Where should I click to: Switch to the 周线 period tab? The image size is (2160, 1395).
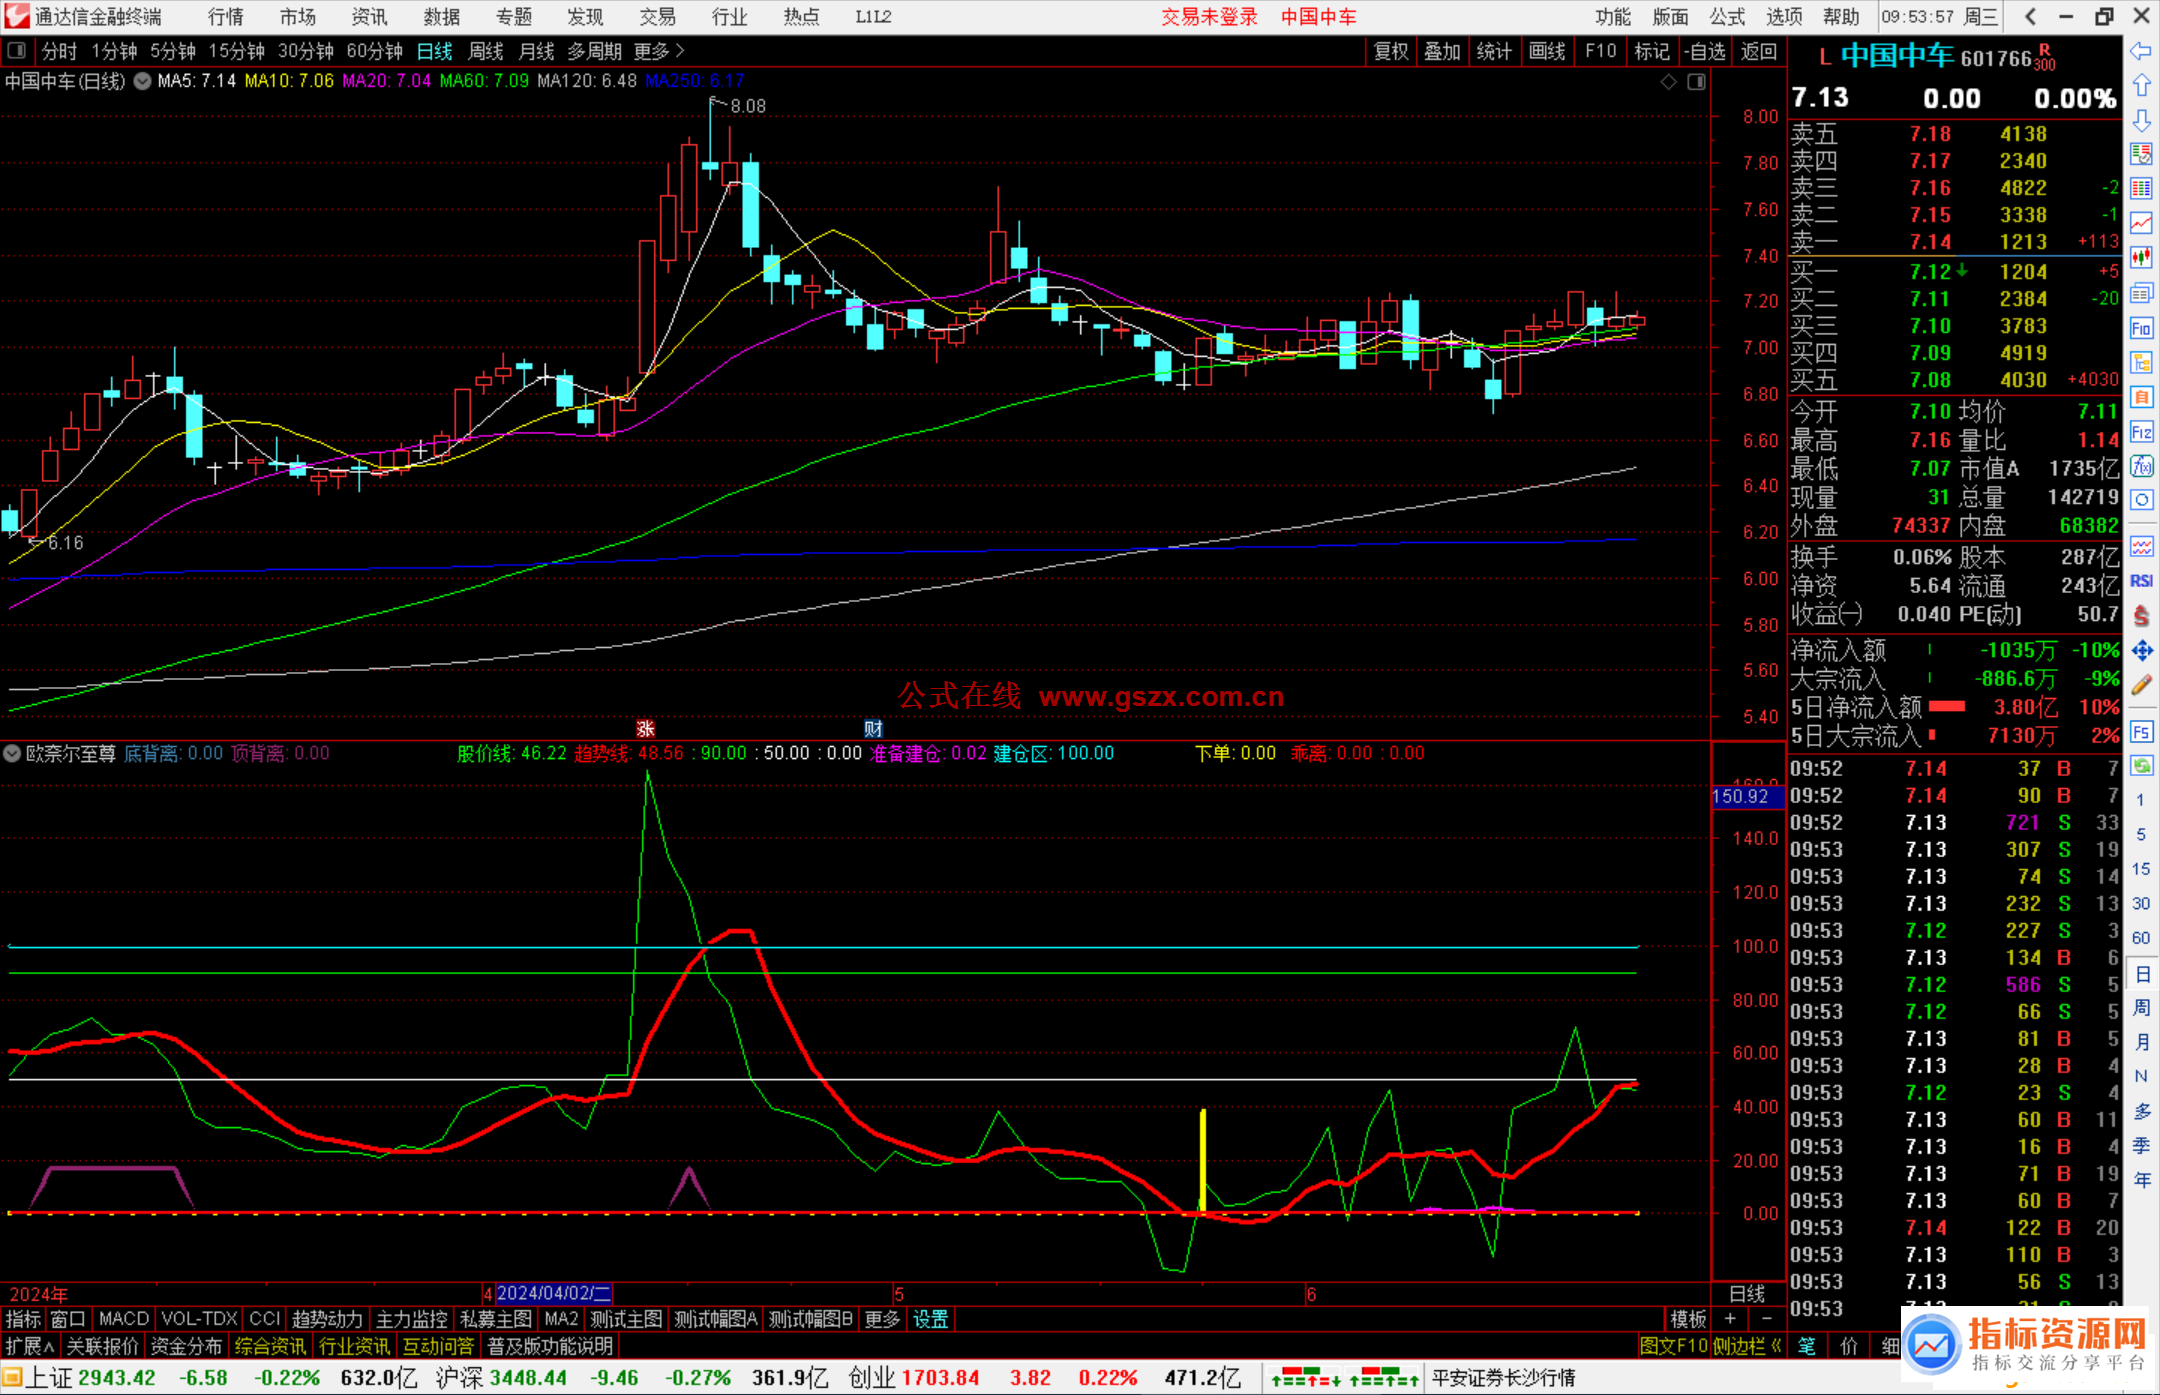coord(486,51)
